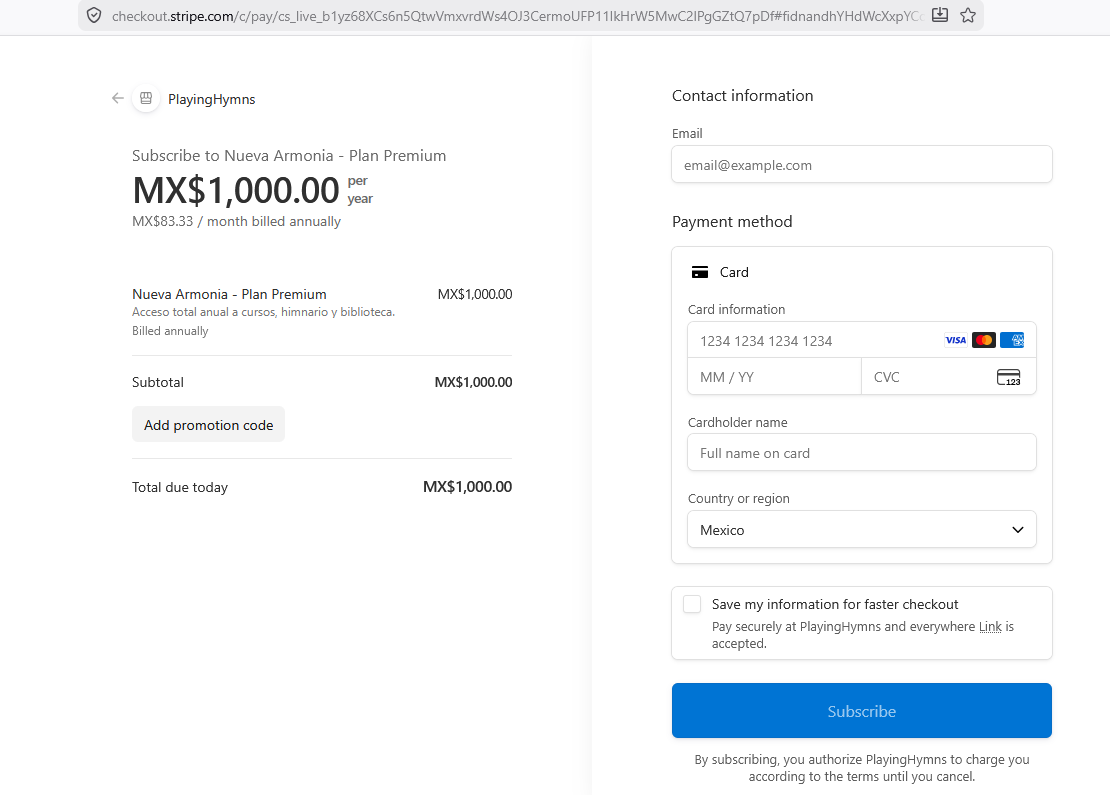Click the back arrow next to PlayingHymns

[118, 98]
